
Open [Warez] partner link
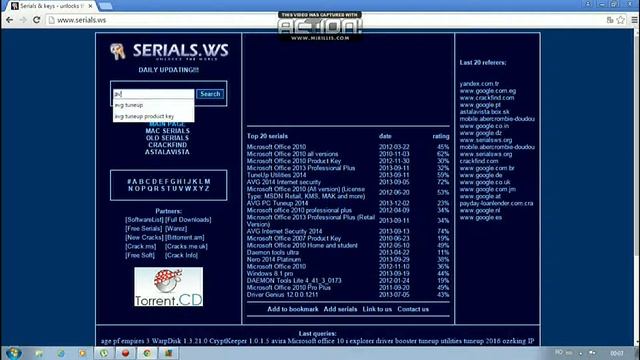coord(176,229)
